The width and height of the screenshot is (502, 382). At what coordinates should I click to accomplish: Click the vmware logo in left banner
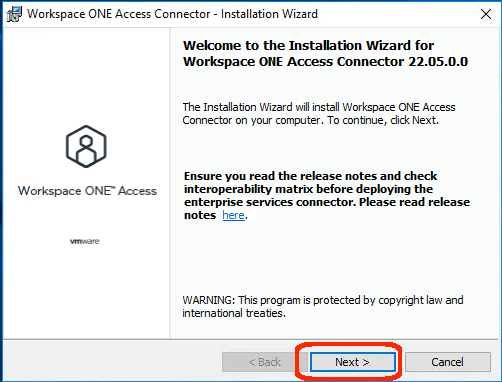pyautogui.click(x=85, y=241)
